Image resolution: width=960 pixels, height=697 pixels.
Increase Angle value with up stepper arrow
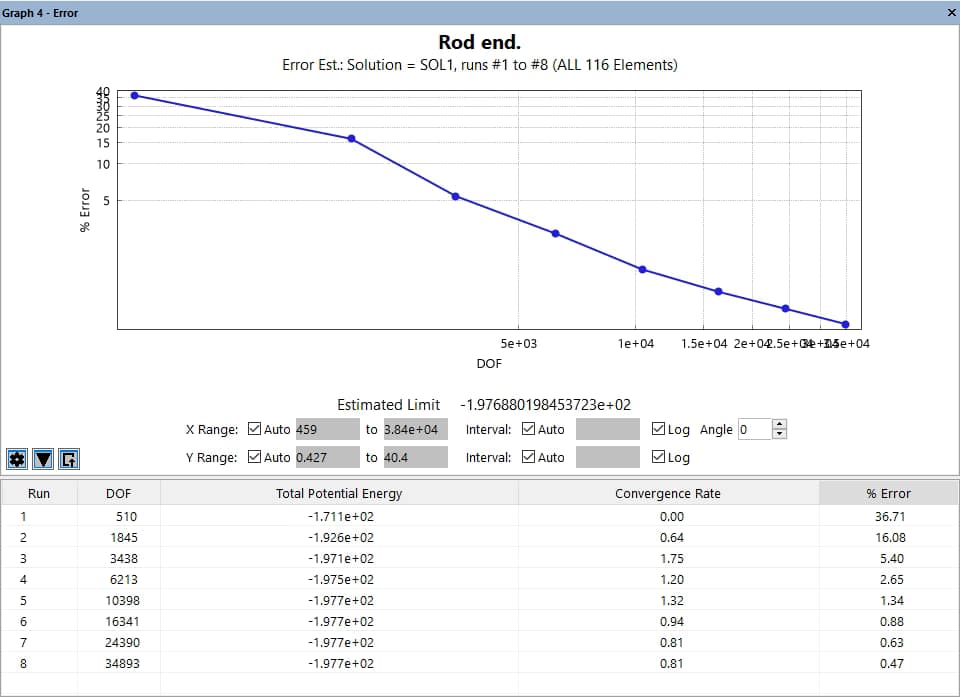pyautogui.click(x=780, y=425)
